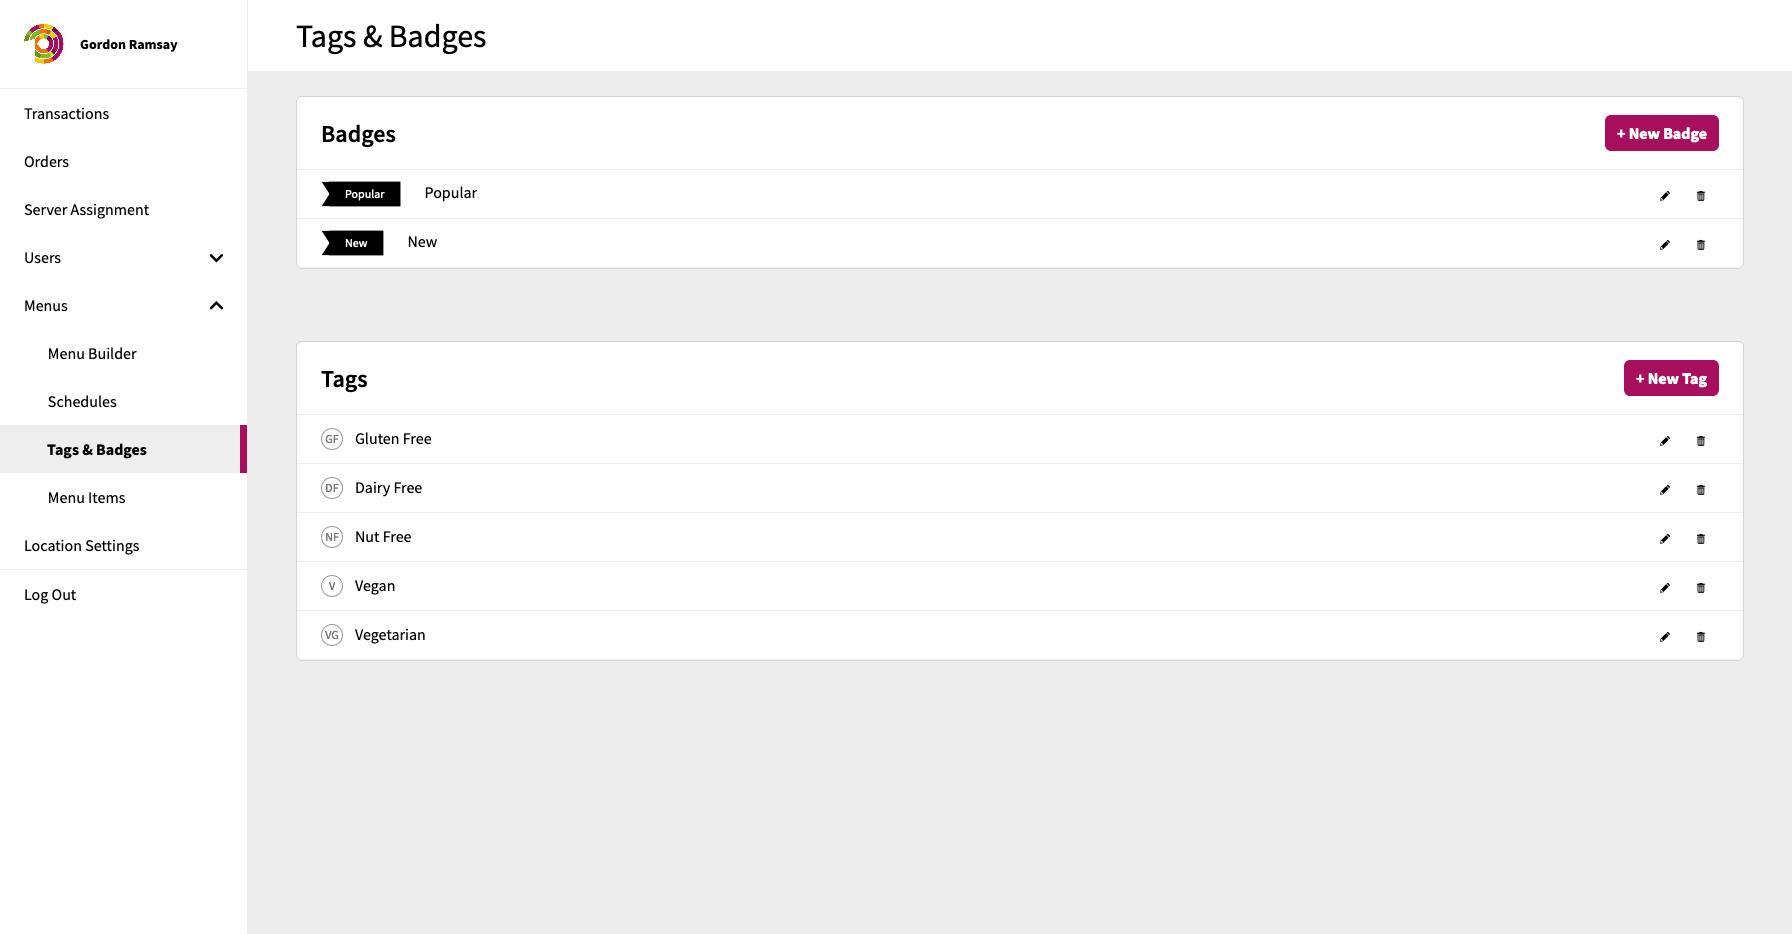The height and width of the screenshot is (934, 1792).
Task: Delete the Gluten Free tag
Action: tap(1701, 441)
